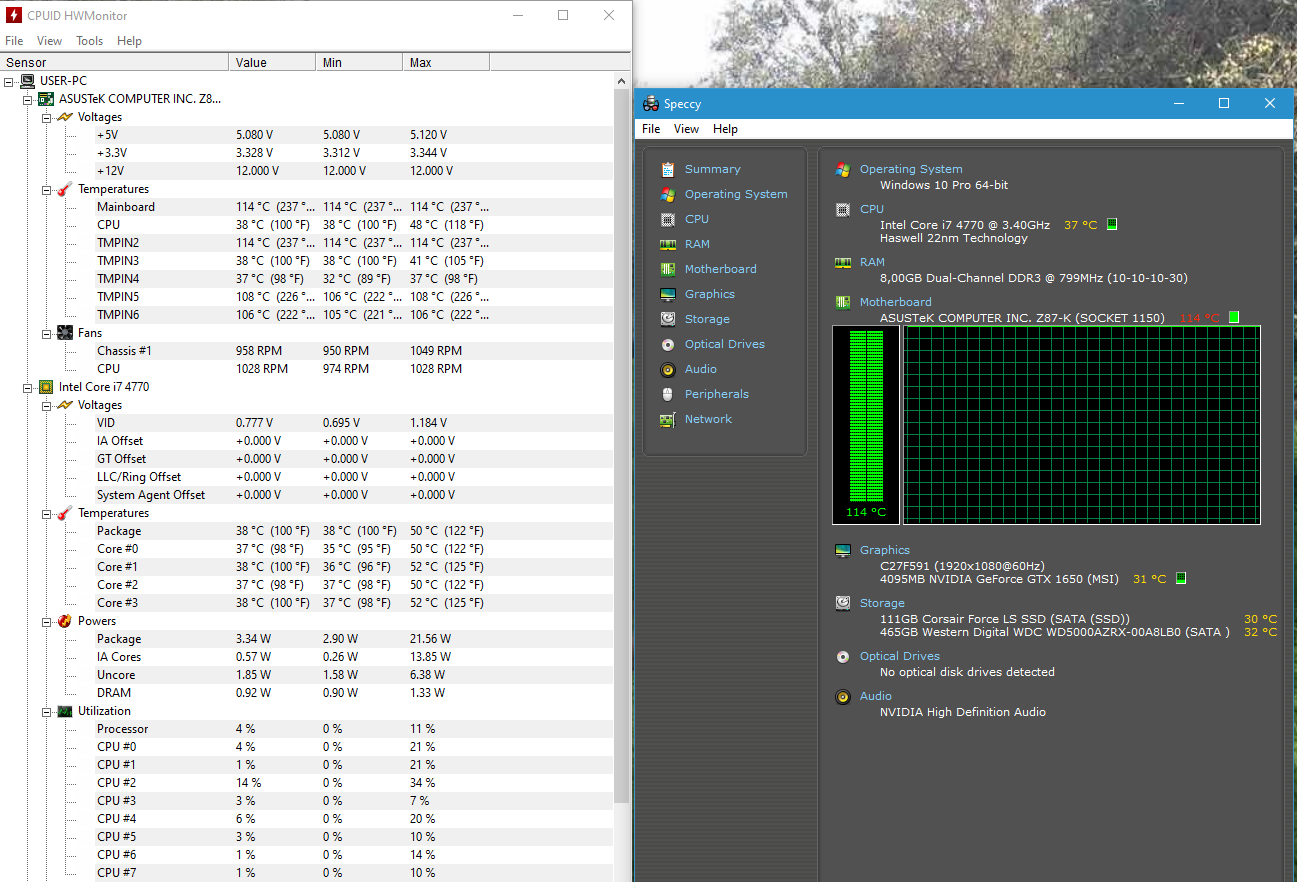Click the Graphics monitor icon in Speccy sidebar
This screenshot has height=882, width=1297.
[x=667, y=294]
